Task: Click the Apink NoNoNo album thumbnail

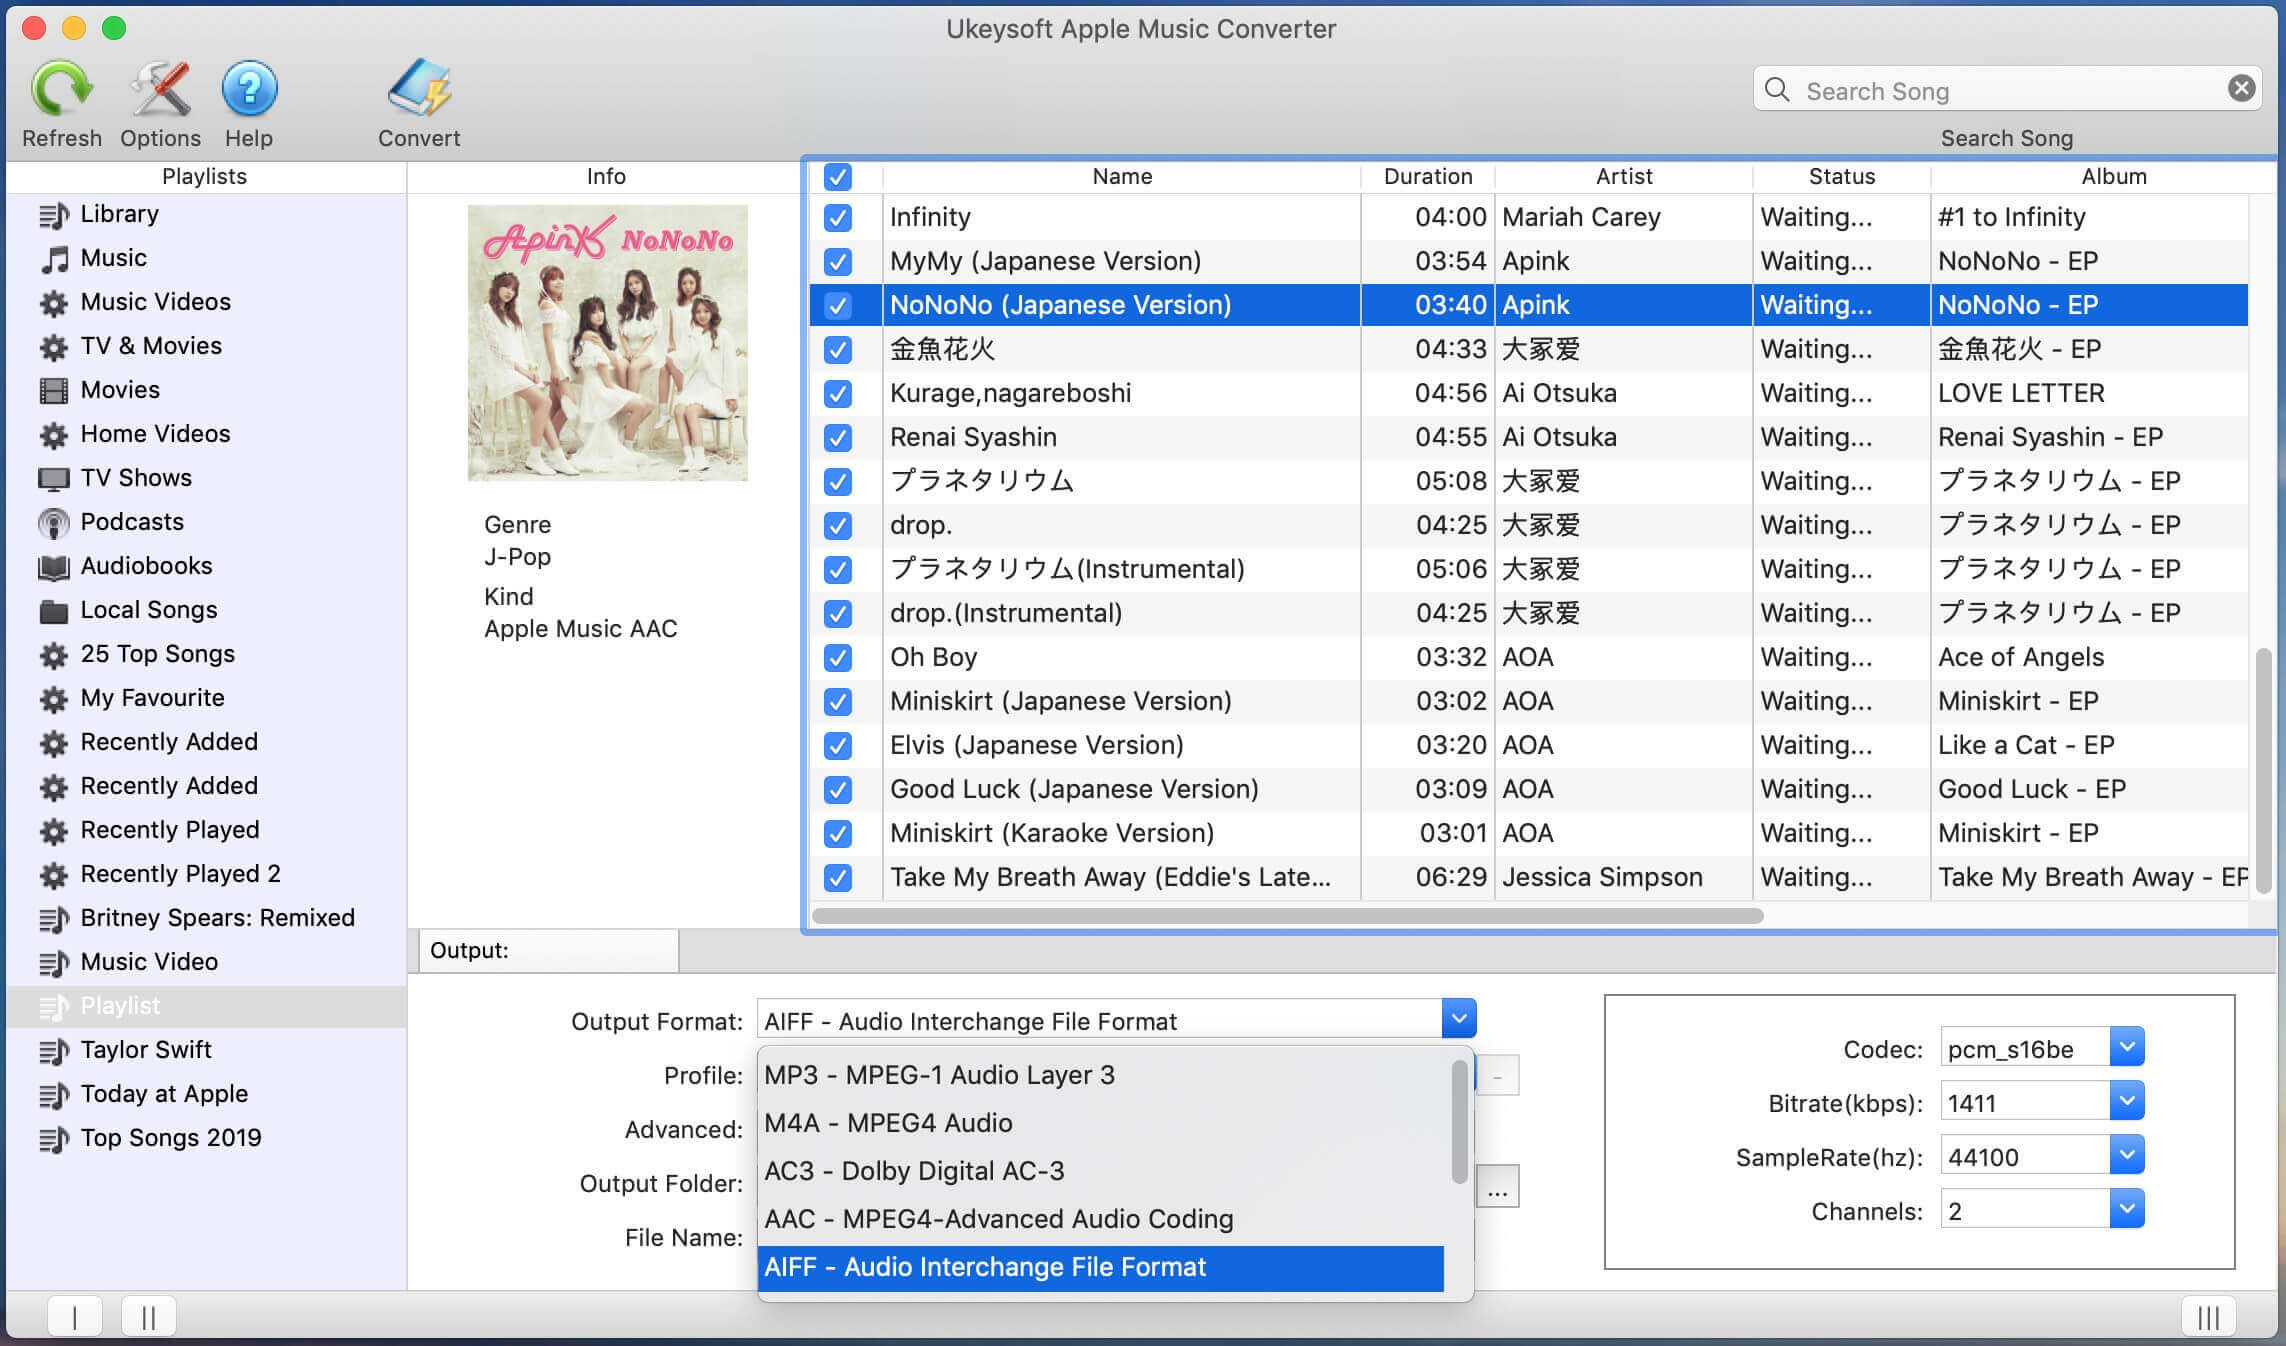Action: (606, 341)
